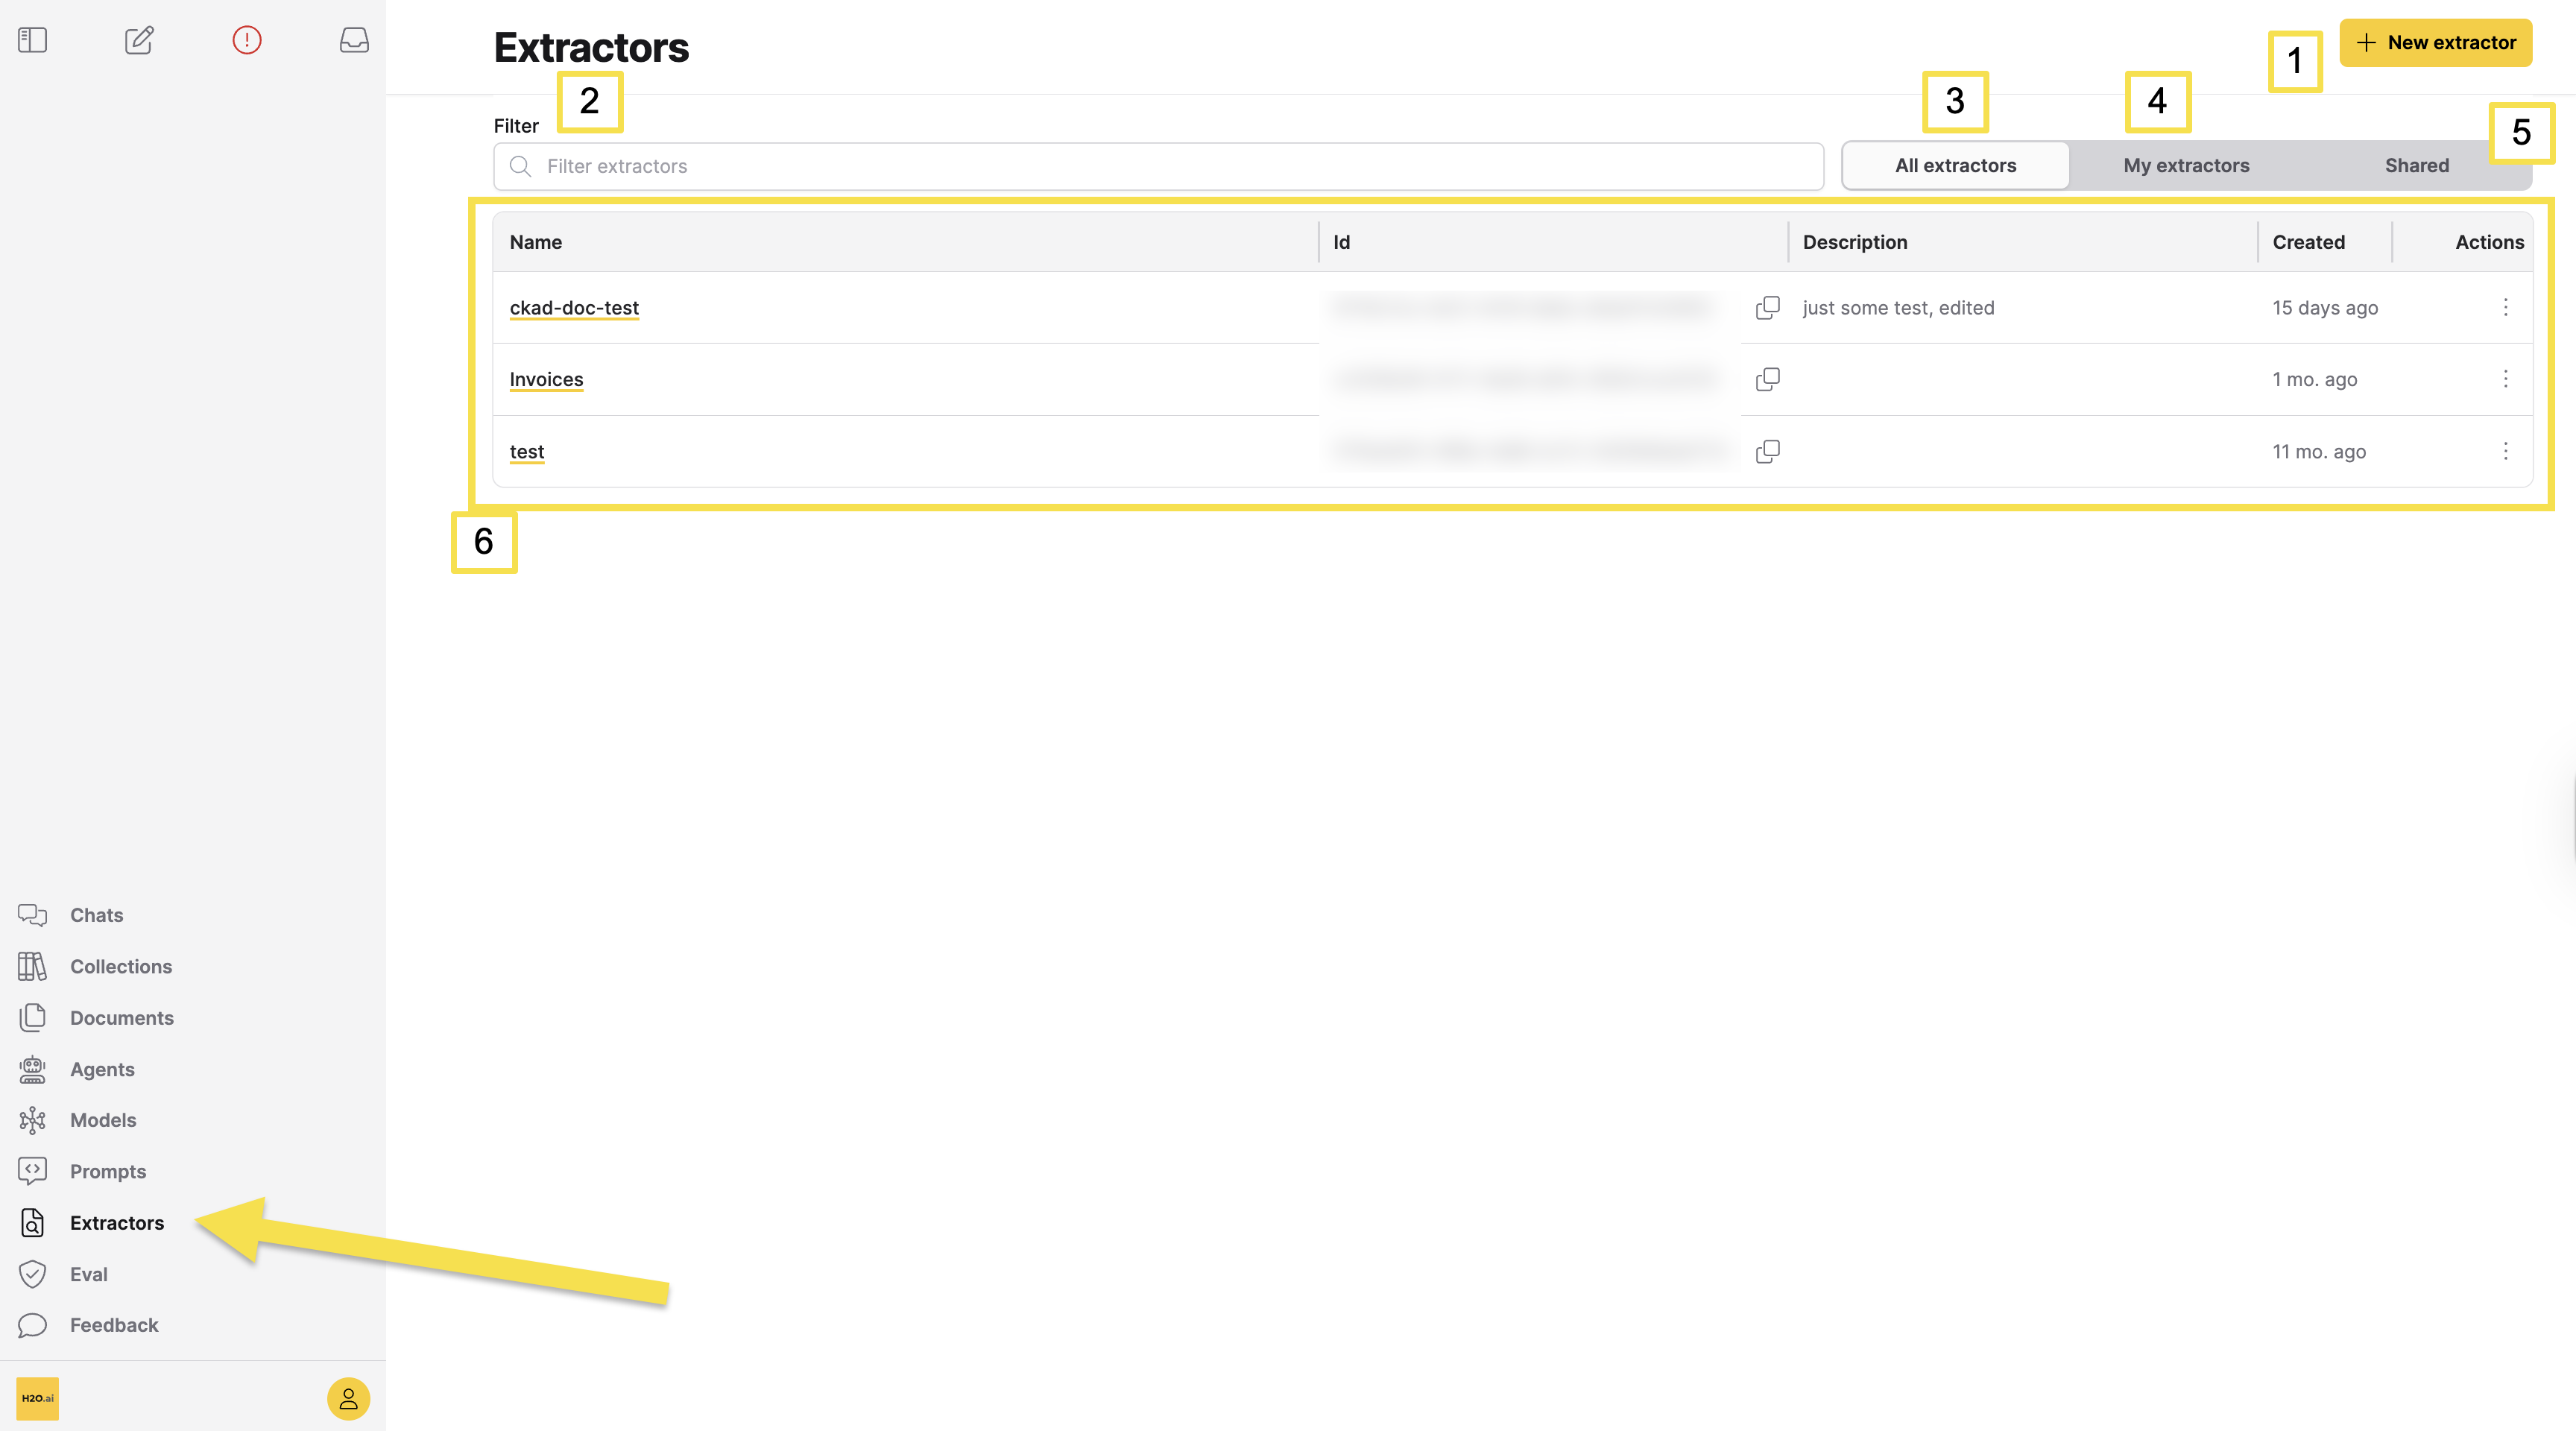Switch to the Shared tab
Image resolution: width=2576 pixels, height=1431 pixels.
point(2416,165)
